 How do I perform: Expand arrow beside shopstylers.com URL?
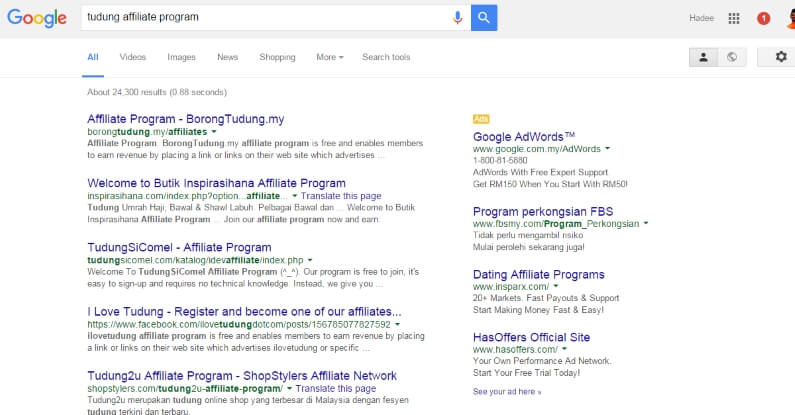tap(290, 389)
